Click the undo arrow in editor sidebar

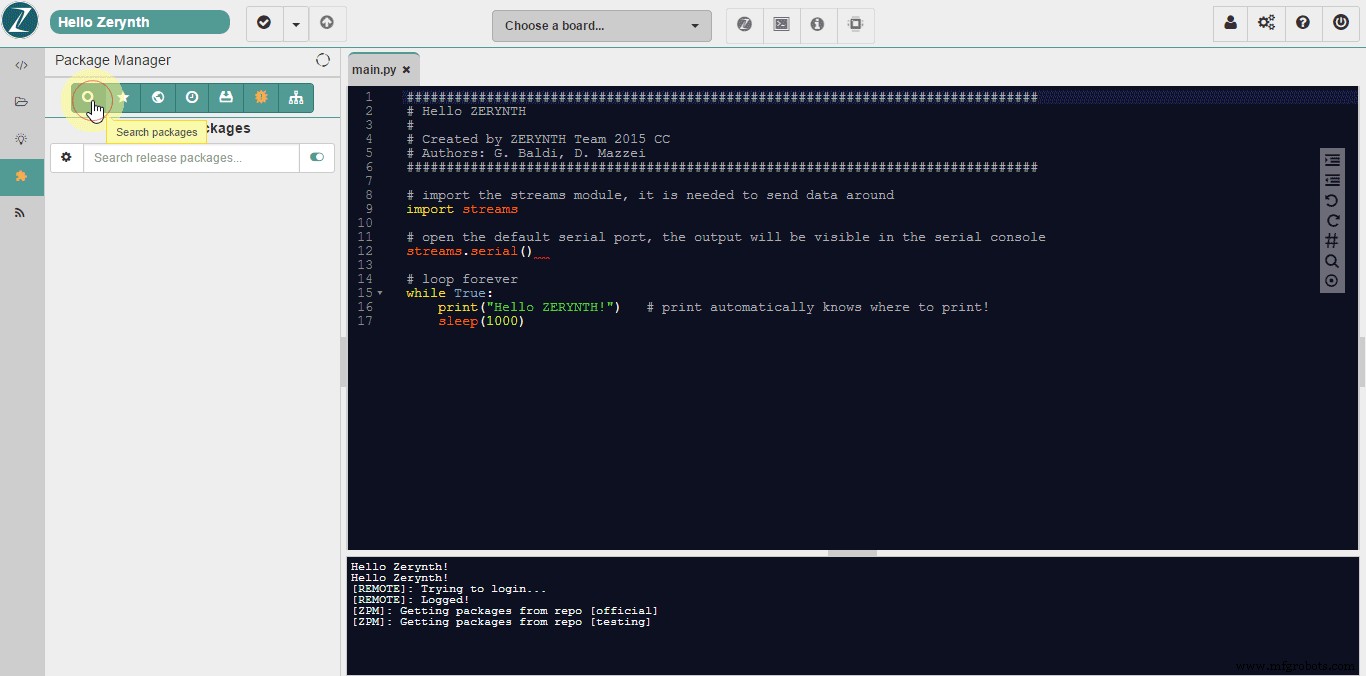(1332, 200)
